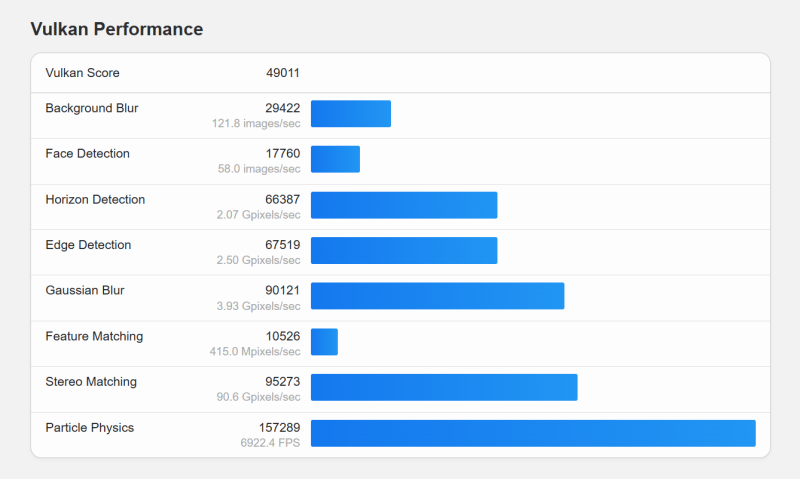Viewport: 800px width, 479px height.
Task: Click the Edge Detection score bar
Action: tap(404, 250)
